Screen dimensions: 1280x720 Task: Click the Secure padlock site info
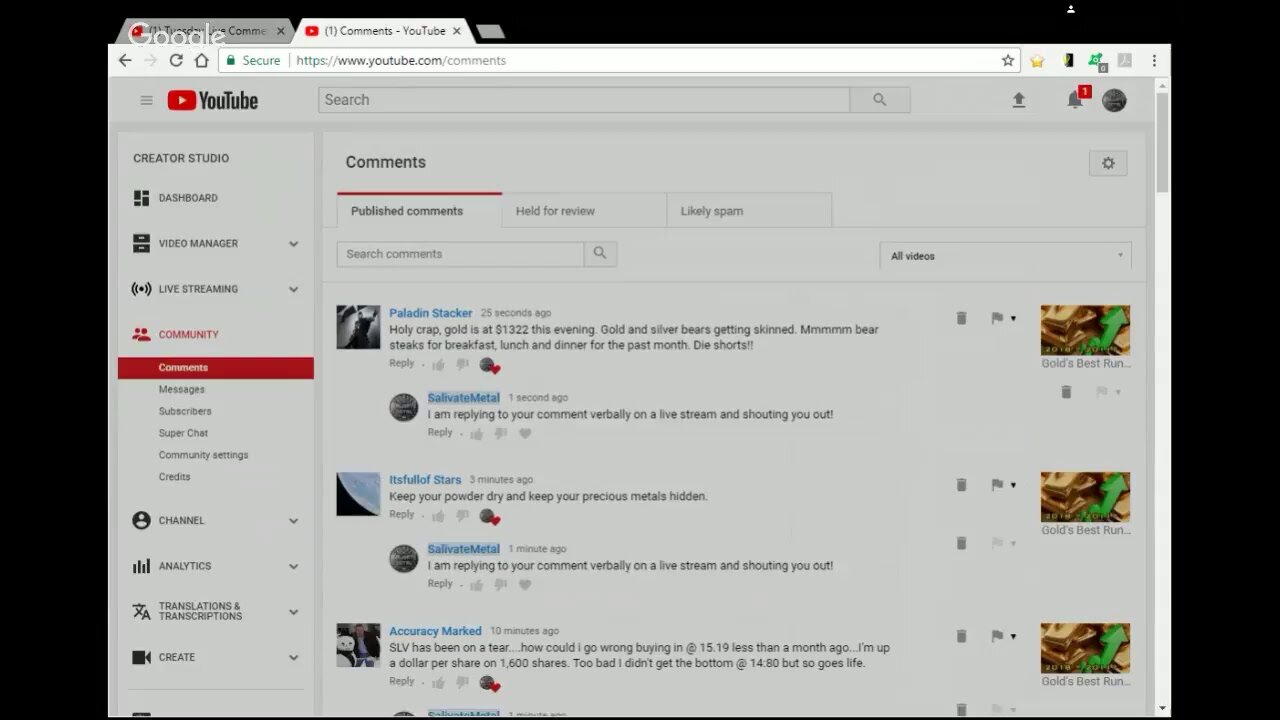pos(254,60)
